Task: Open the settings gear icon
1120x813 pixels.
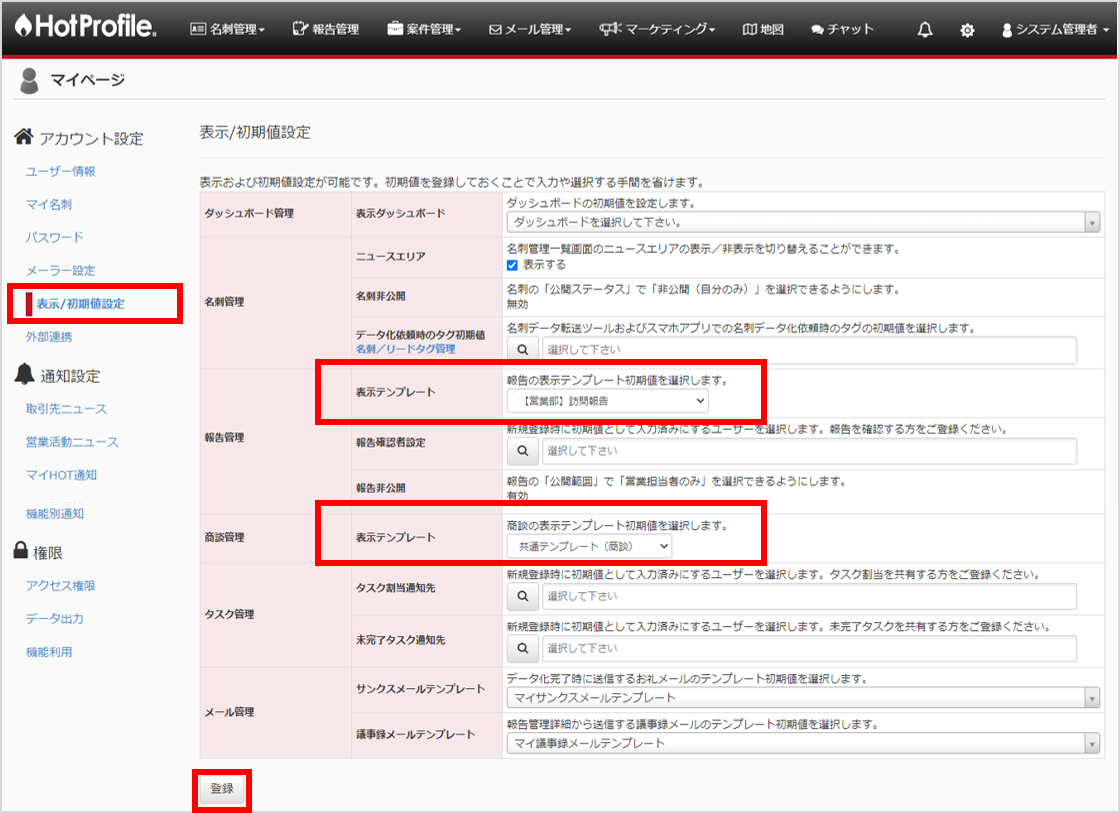Action: (x=967, y=30)
